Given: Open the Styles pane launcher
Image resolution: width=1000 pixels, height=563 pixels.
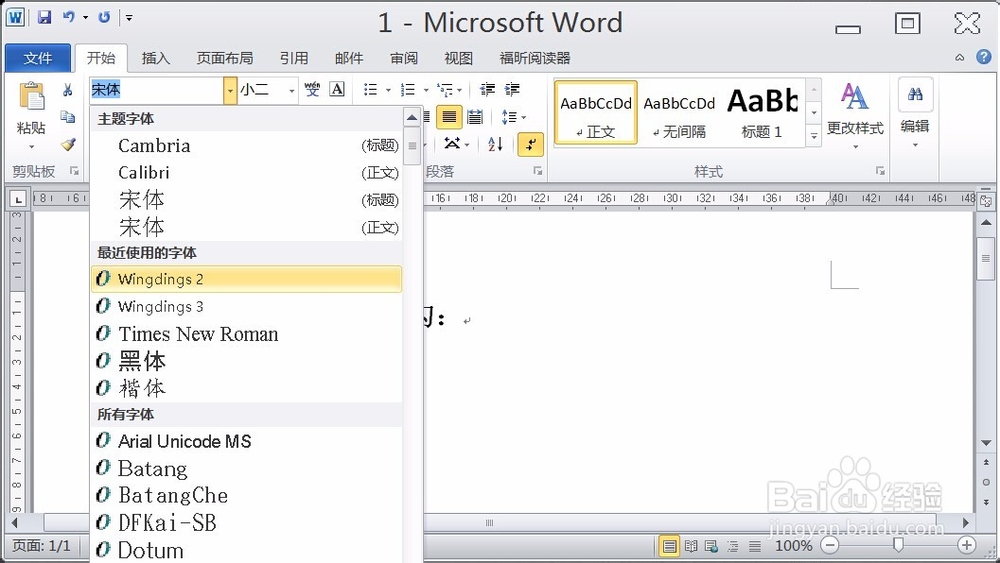Looking at the screenshot, I should tap(880, 171).
